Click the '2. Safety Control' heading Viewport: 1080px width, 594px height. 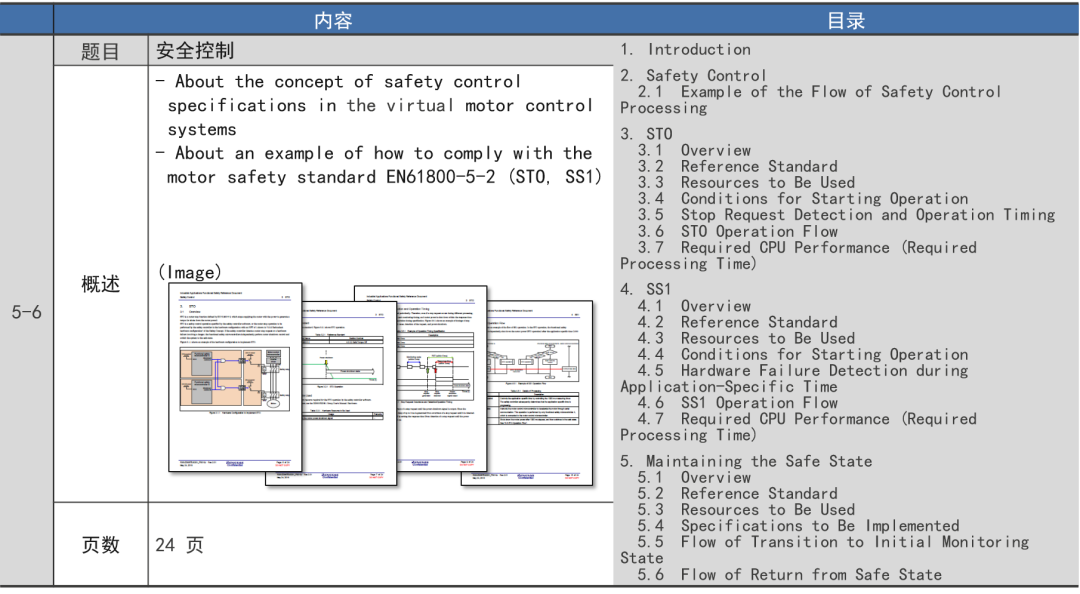(693, 75)
